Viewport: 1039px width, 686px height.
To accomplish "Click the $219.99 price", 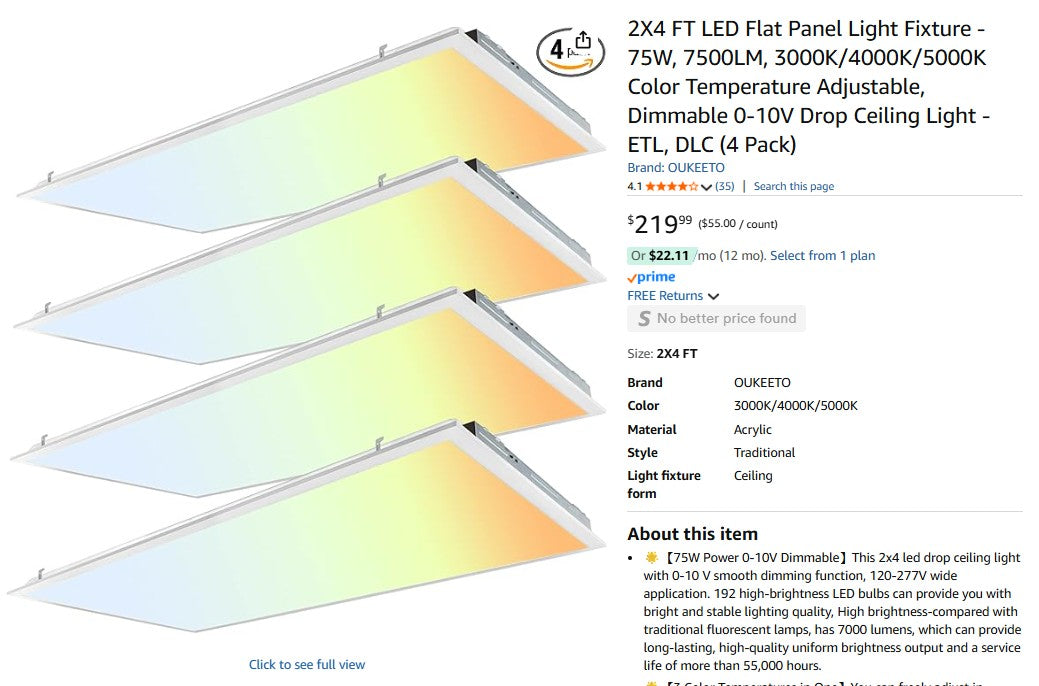I will 659,222.
